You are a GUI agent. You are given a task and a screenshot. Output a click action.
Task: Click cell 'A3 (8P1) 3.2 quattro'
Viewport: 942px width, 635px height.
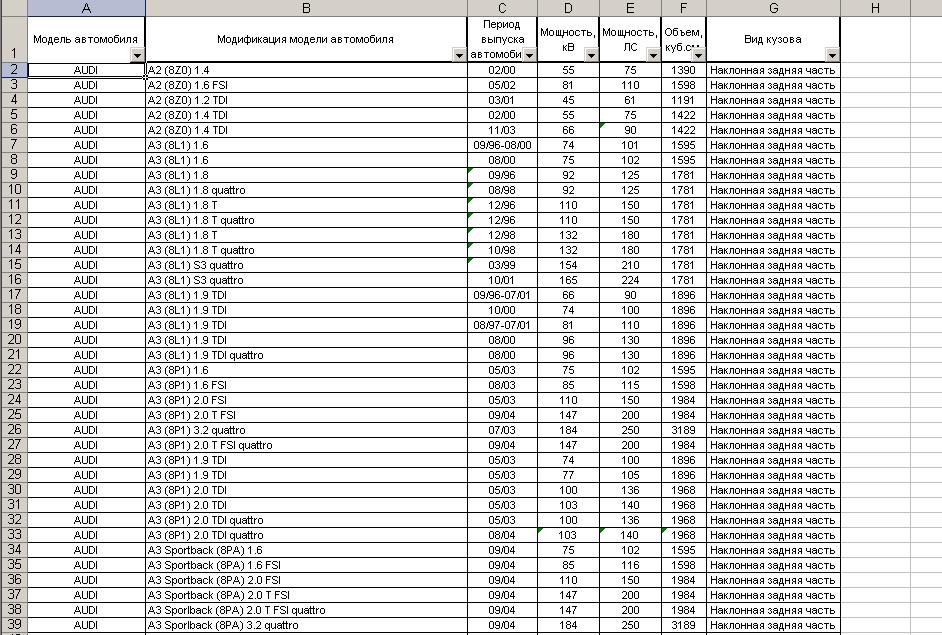[x=306, y=431]
